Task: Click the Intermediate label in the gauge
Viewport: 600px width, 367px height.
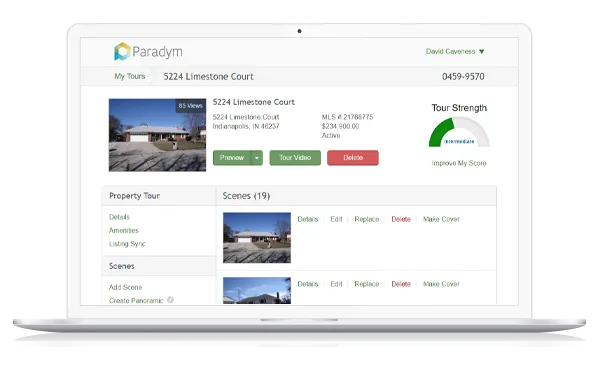Action: [x=459, y=142]
